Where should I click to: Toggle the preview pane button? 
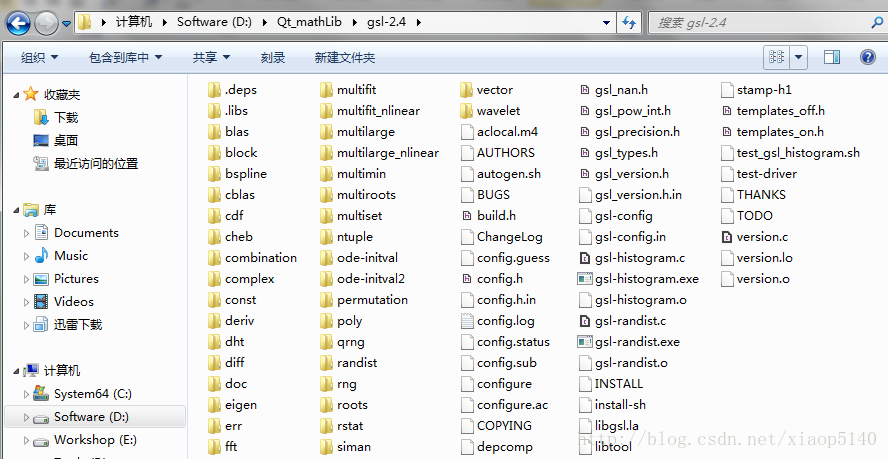pyautogui.click(x=832, y=57)
